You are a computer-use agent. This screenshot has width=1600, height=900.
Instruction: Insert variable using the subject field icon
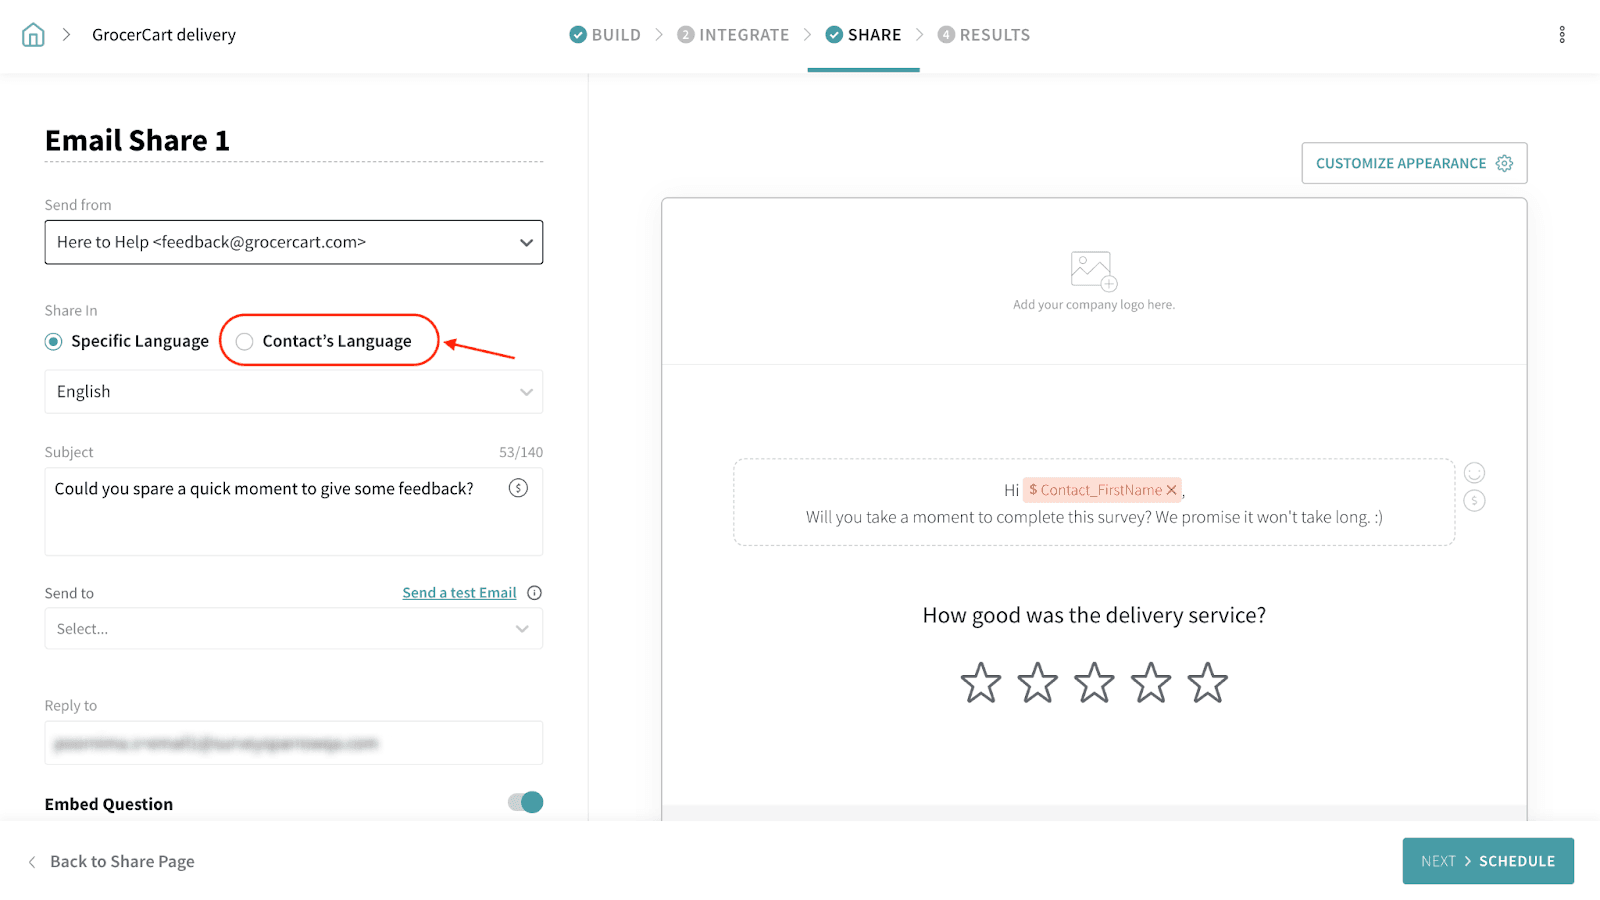[x=518, y=488]
